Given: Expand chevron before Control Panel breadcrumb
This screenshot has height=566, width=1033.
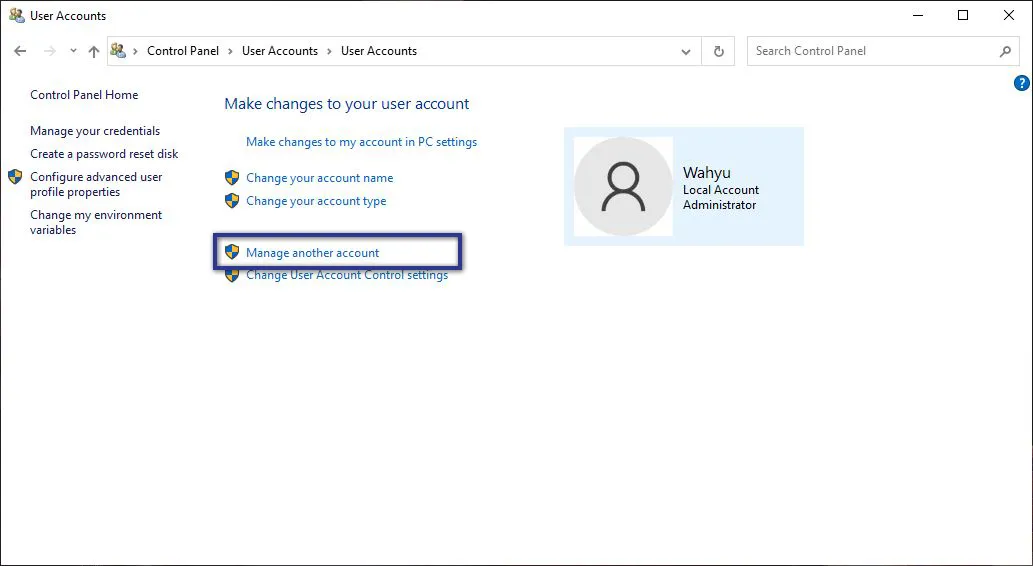Looking at the screenshot, I should click(136, 51).
